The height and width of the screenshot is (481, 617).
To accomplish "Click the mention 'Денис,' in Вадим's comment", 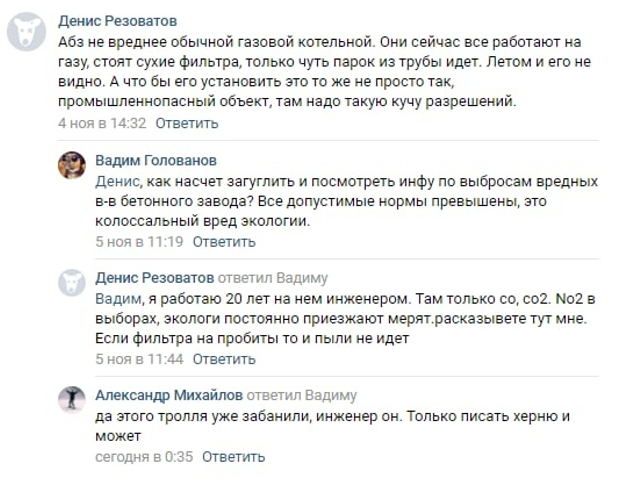I will (x=118, y=181).
